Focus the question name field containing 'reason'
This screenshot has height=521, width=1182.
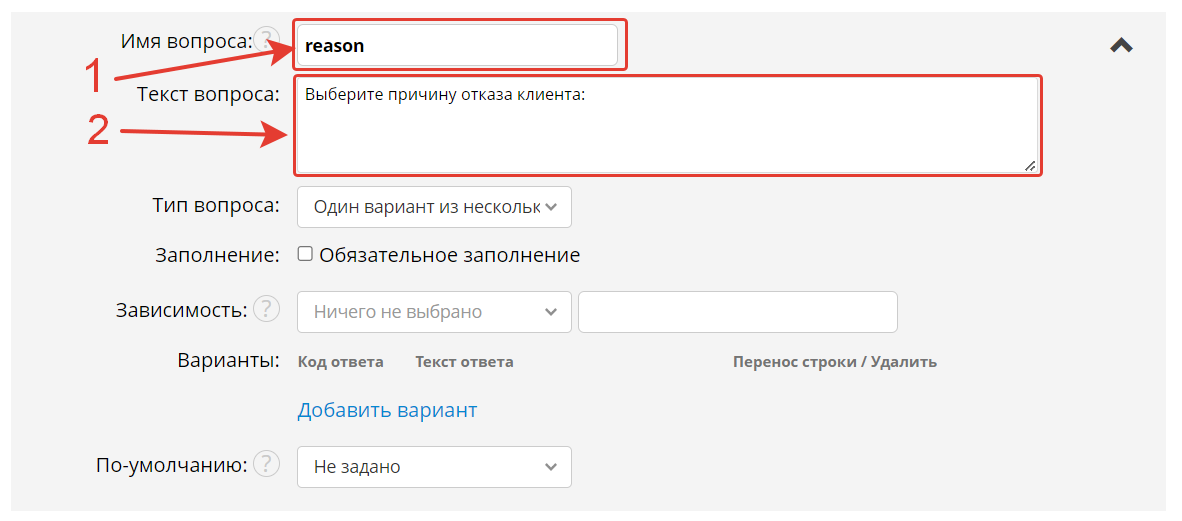(457, 46)
